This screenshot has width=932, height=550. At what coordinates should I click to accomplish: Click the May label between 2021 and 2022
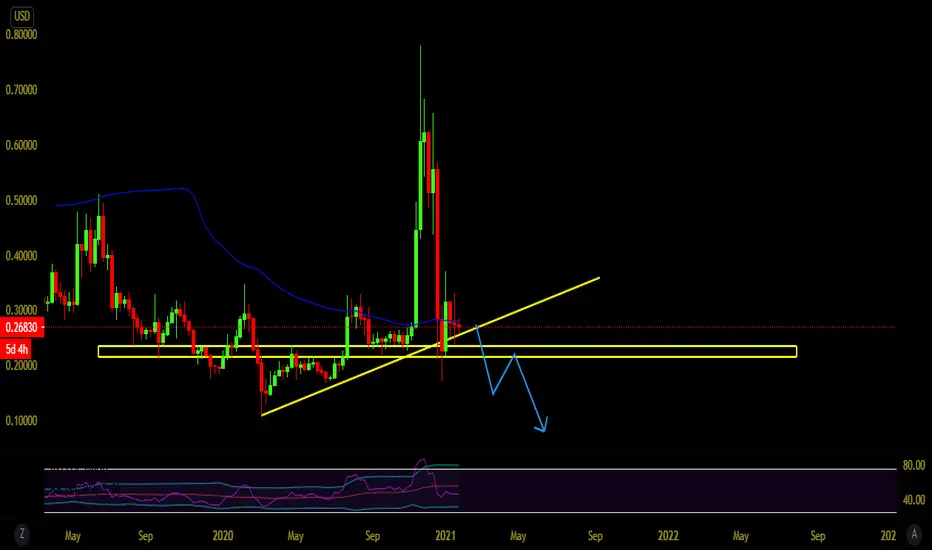tap(518, 536)
